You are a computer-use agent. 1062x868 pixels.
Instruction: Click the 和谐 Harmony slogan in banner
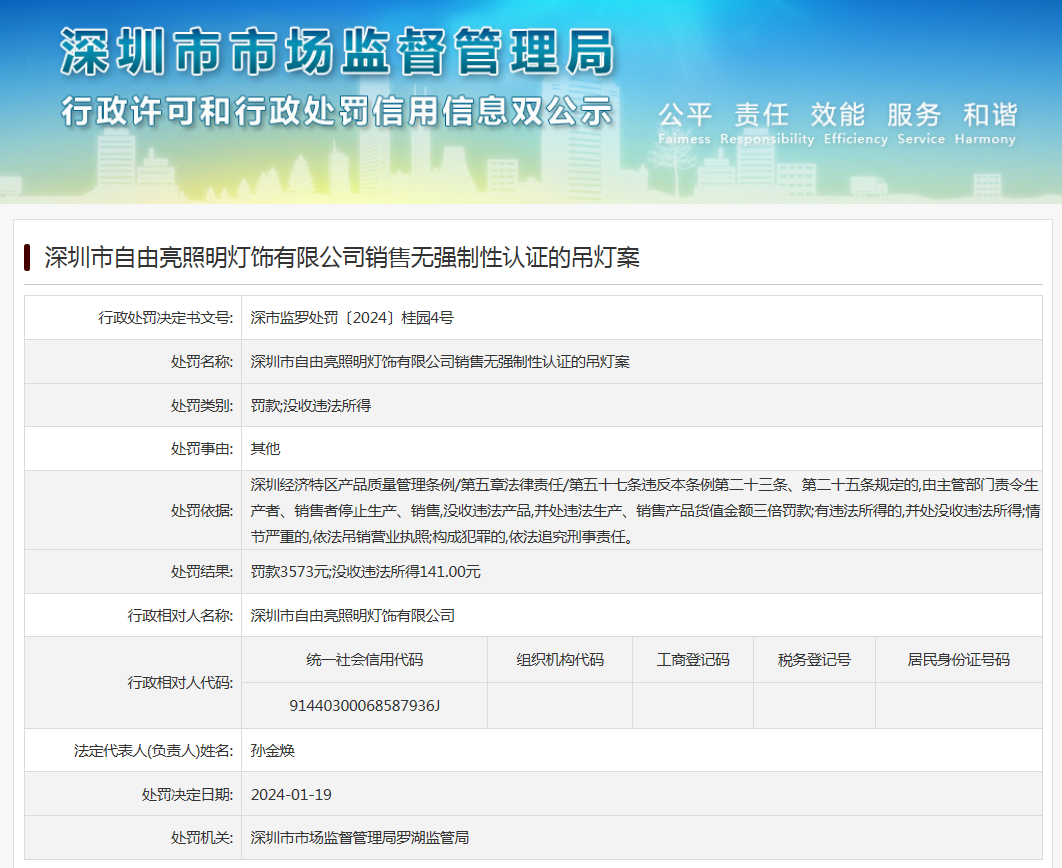tap(986, 123)
